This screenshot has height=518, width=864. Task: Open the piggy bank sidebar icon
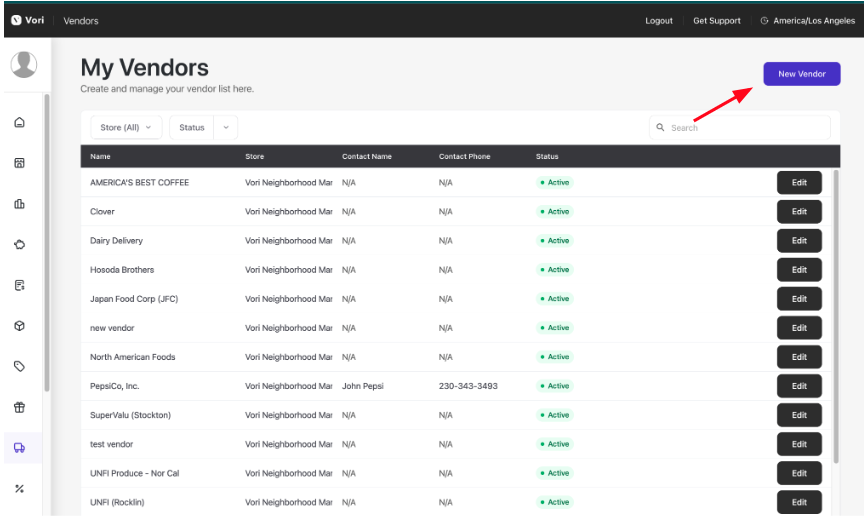click(x=19, y=245)
